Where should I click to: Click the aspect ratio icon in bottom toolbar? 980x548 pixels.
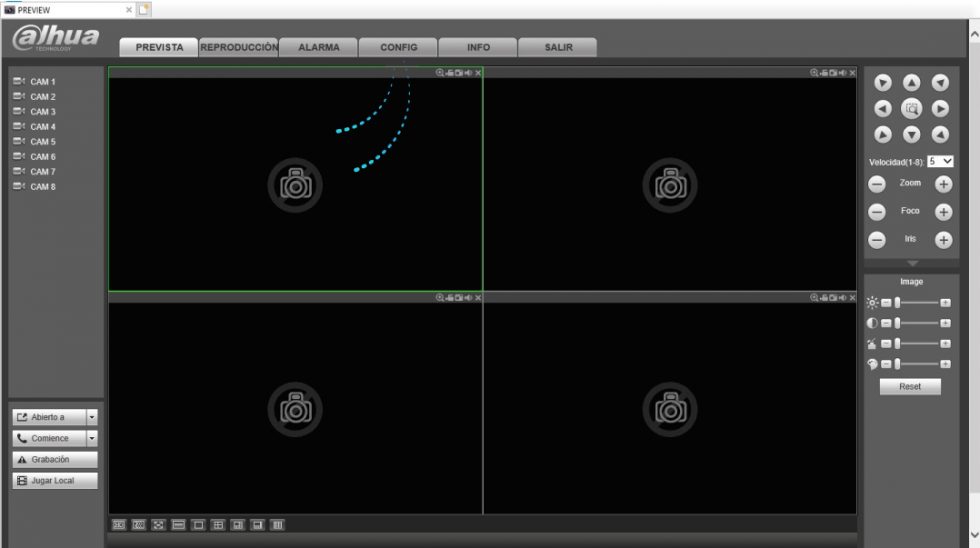178,525
